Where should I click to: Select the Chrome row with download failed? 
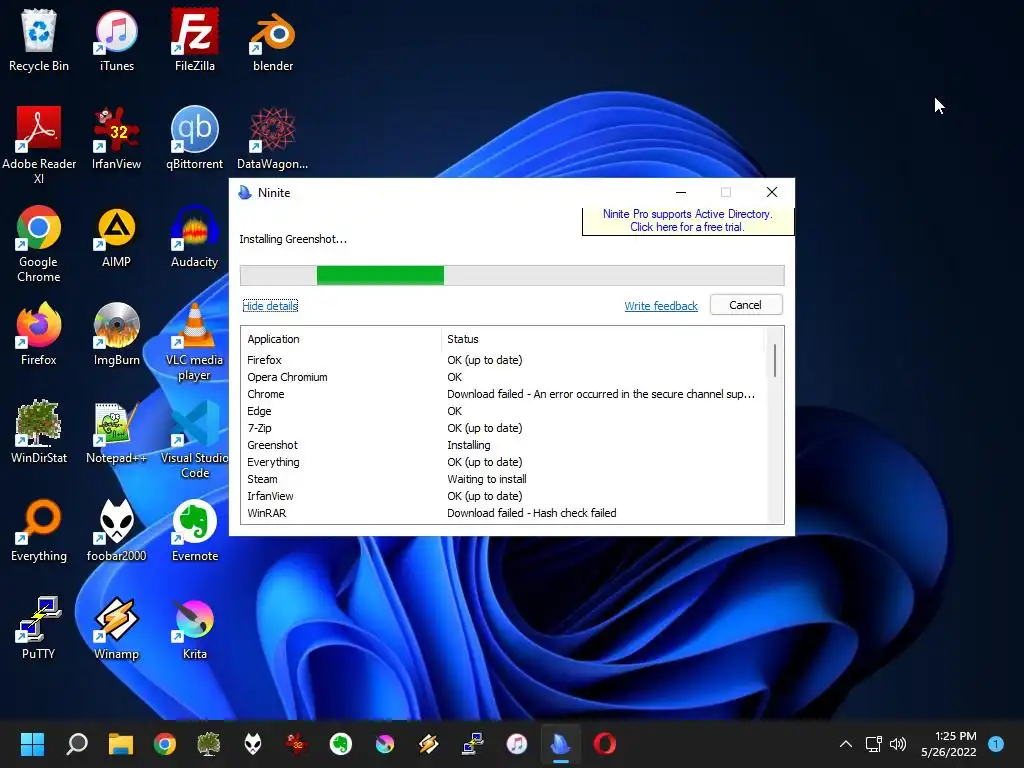point(504,394)
